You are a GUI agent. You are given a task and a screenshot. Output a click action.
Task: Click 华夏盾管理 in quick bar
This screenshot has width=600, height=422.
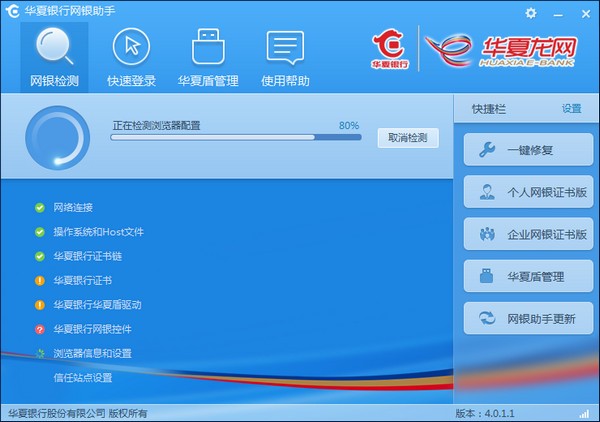click(528, 276)
